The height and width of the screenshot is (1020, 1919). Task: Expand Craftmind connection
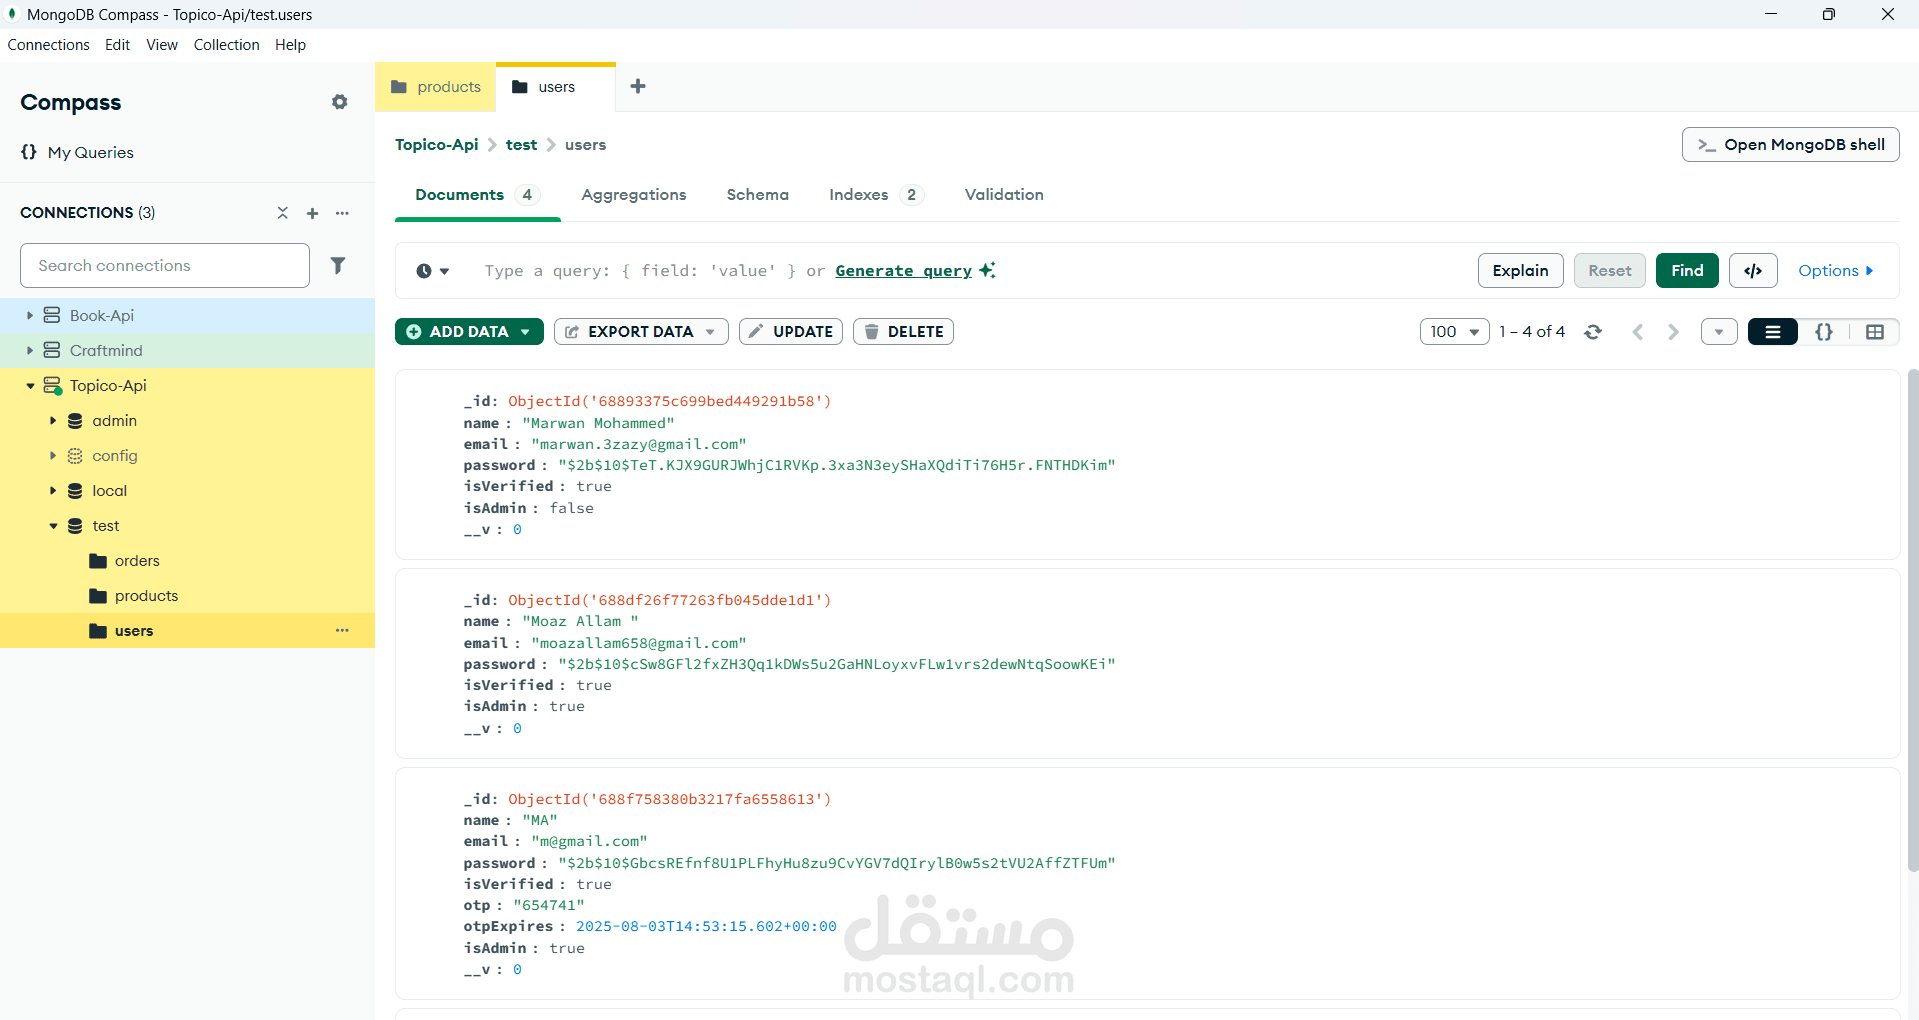pyautogui.click(x=30, y=350)
